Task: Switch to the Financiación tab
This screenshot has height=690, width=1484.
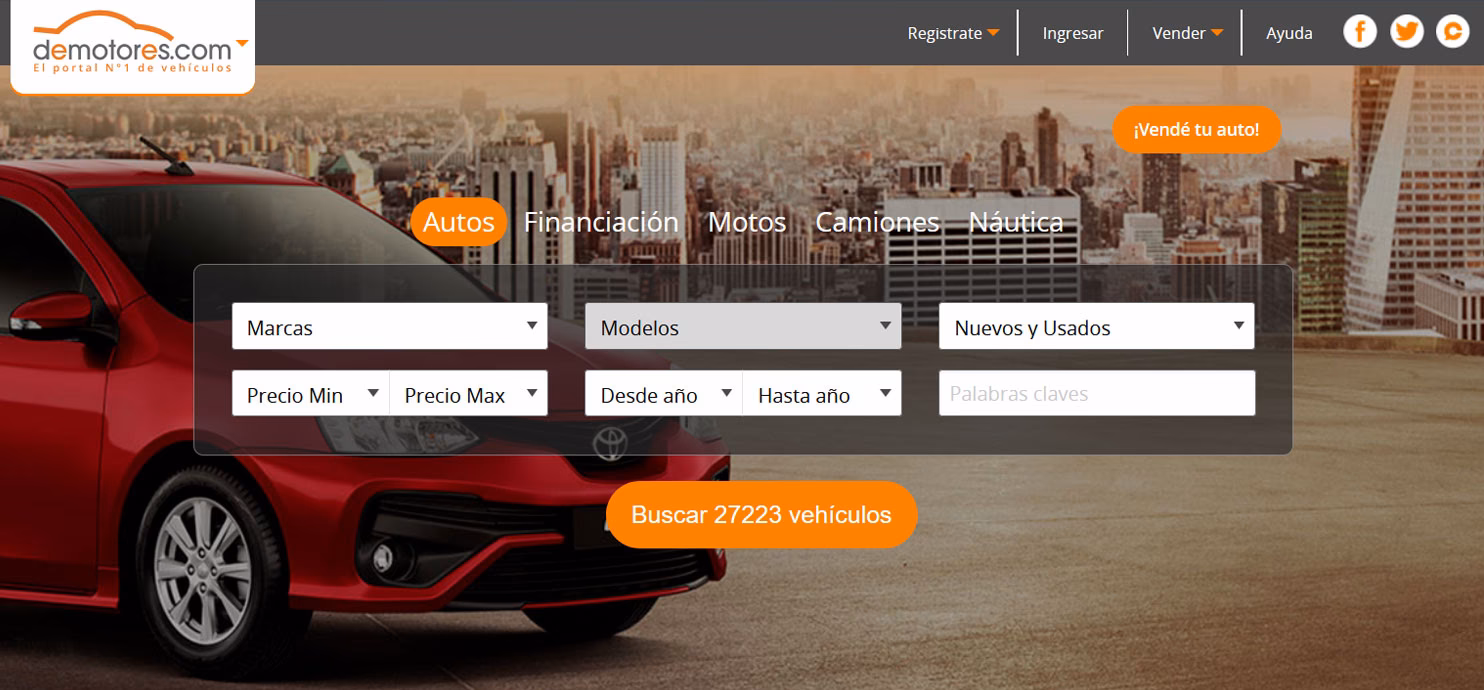Action: coord(600,222)
